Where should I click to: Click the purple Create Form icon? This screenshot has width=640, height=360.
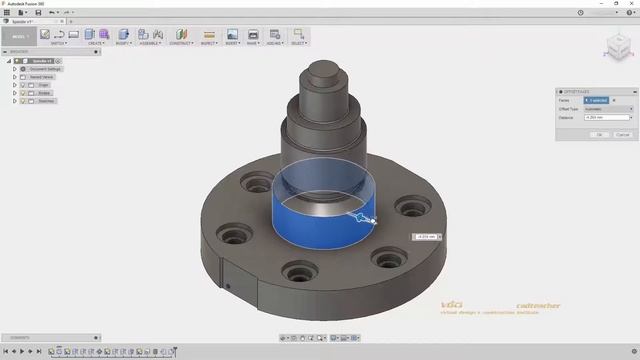coord(104,34)
